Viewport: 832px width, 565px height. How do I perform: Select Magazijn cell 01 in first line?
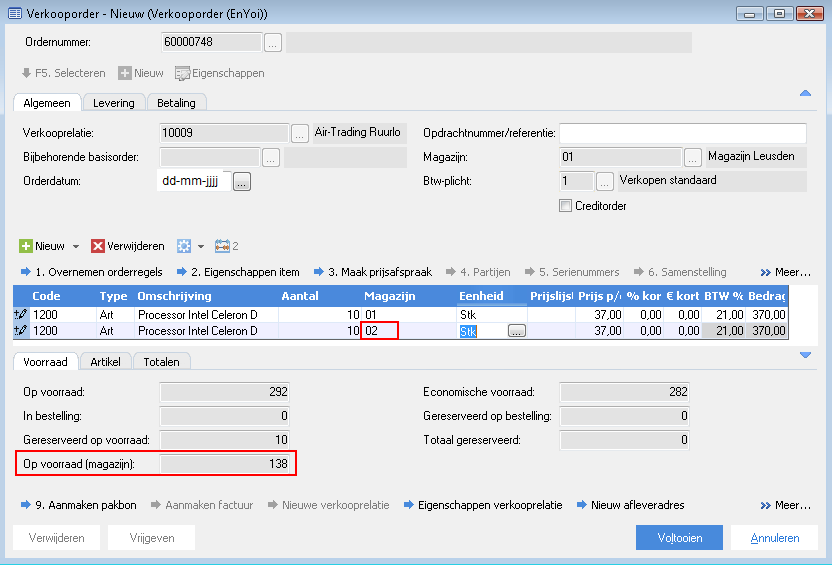409,315
